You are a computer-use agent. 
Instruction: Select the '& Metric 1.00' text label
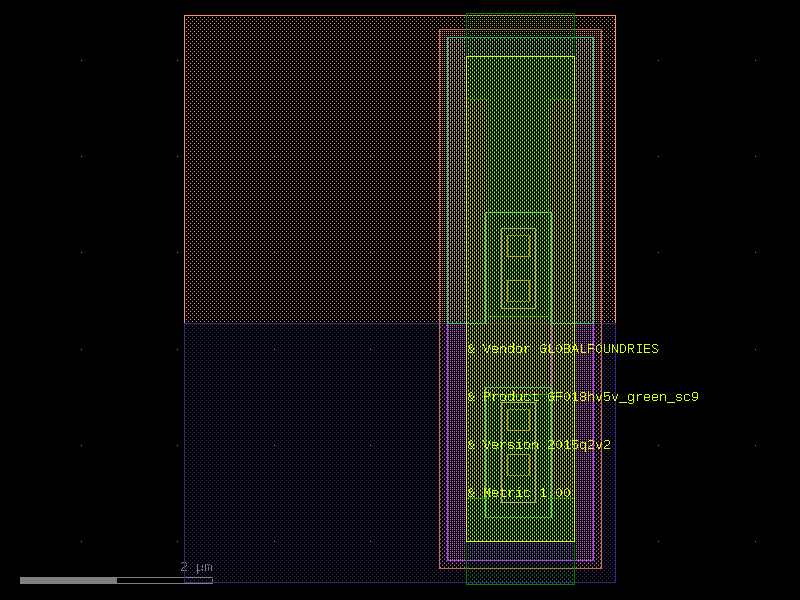[x=519, y=493]
